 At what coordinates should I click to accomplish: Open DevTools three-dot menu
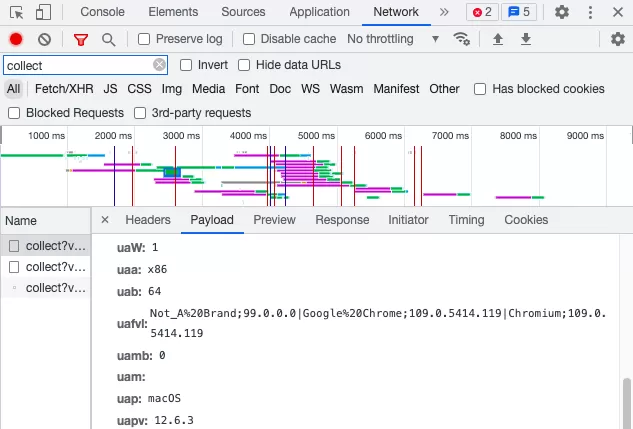point(590,12)
